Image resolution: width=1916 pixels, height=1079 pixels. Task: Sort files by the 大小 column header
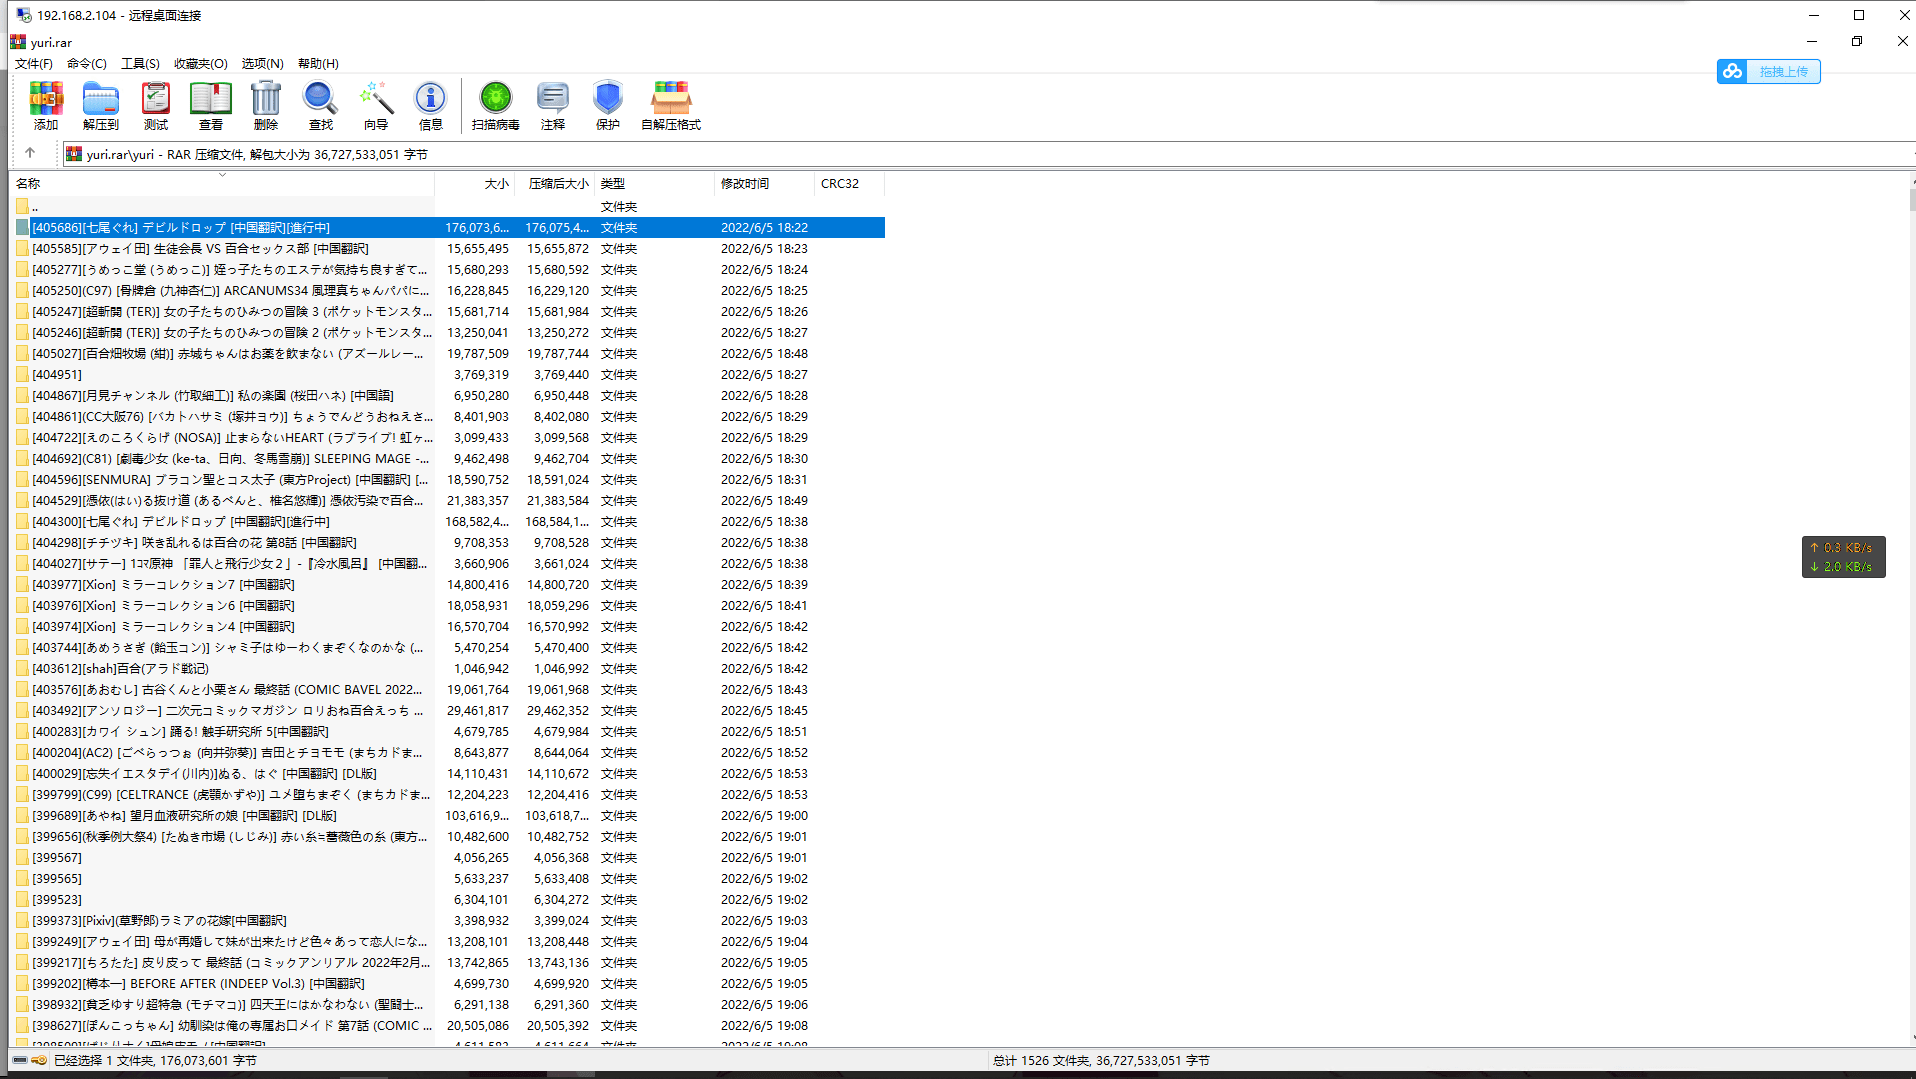496,183
